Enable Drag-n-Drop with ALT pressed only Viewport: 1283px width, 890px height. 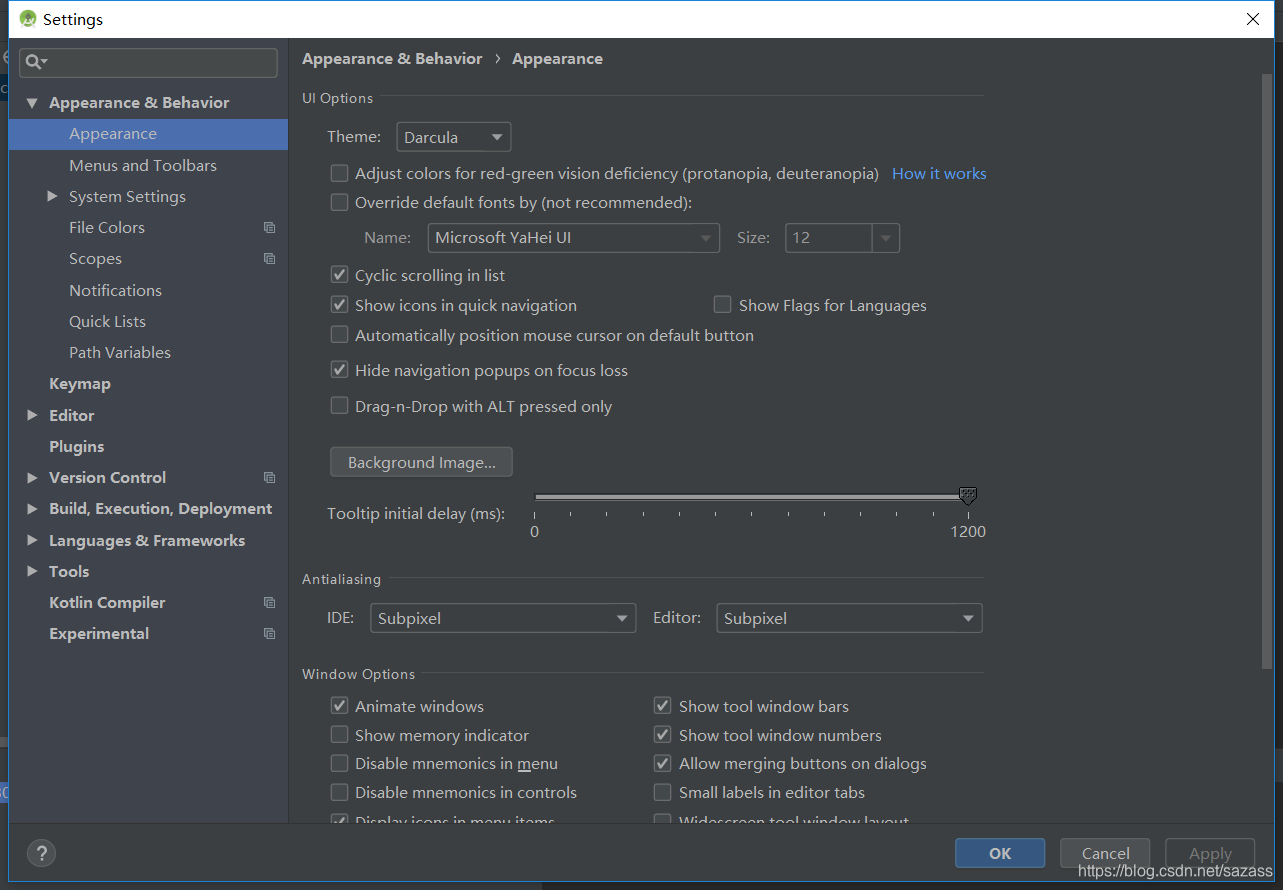coord(340,406)
